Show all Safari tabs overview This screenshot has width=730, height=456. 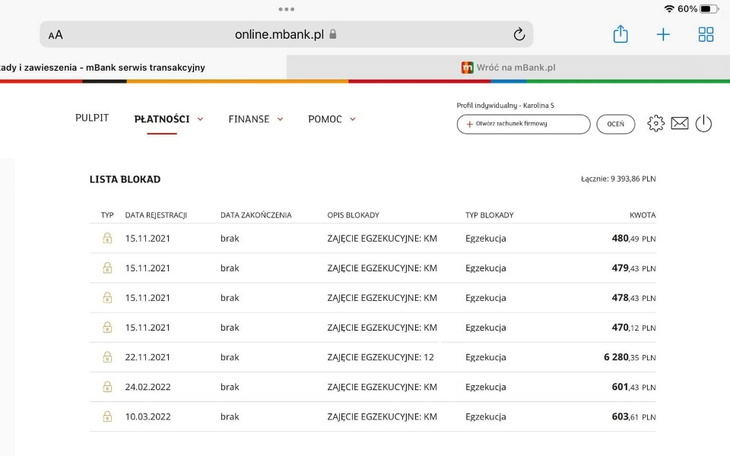click(x=706, y=34)
